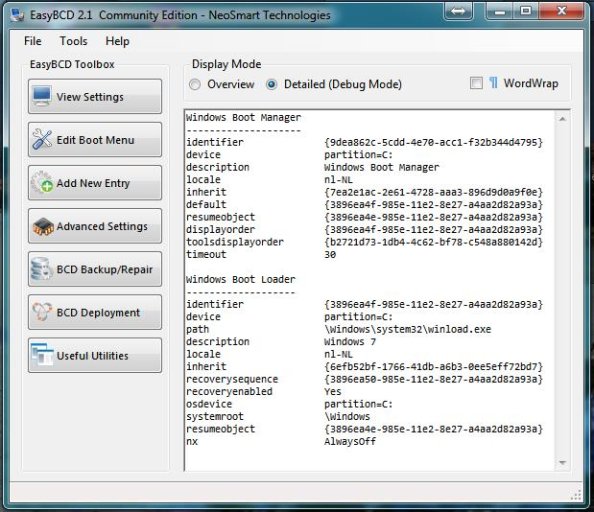594x512 pixels.
Task: Open the Tools menu
Action: pos(73,41)
